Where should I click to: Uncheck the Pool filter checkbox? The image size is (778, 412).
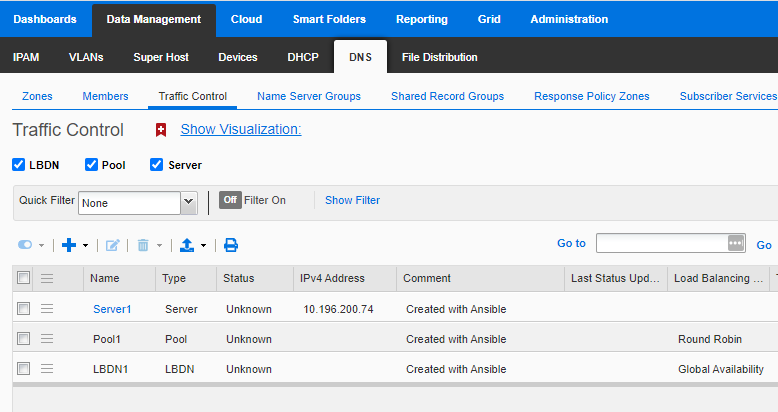92,165
